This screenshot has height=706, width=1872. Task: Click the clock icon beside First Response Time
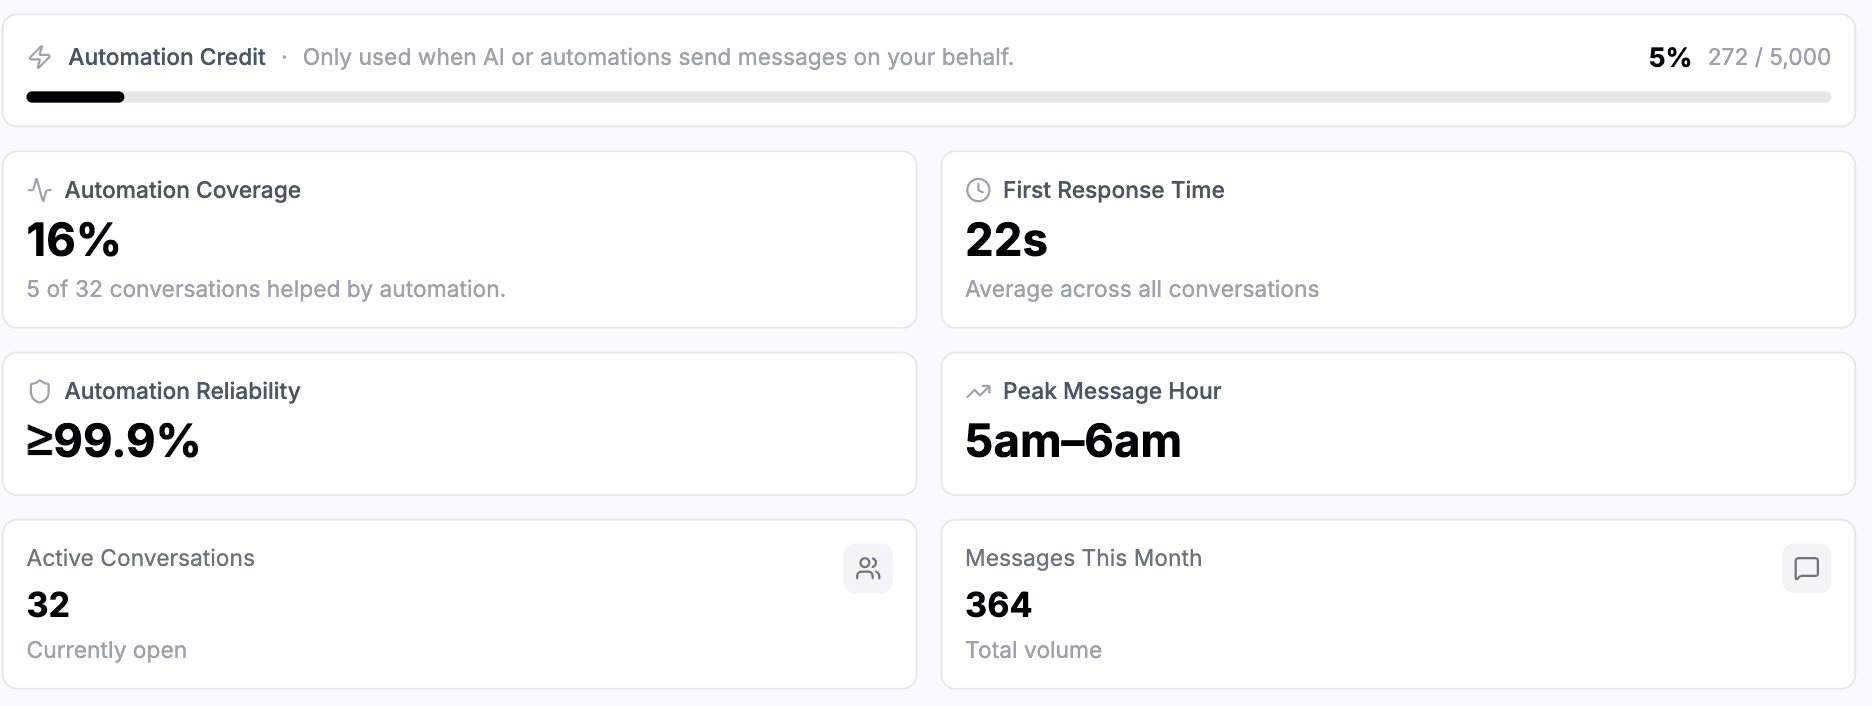(x=977, y=189)
